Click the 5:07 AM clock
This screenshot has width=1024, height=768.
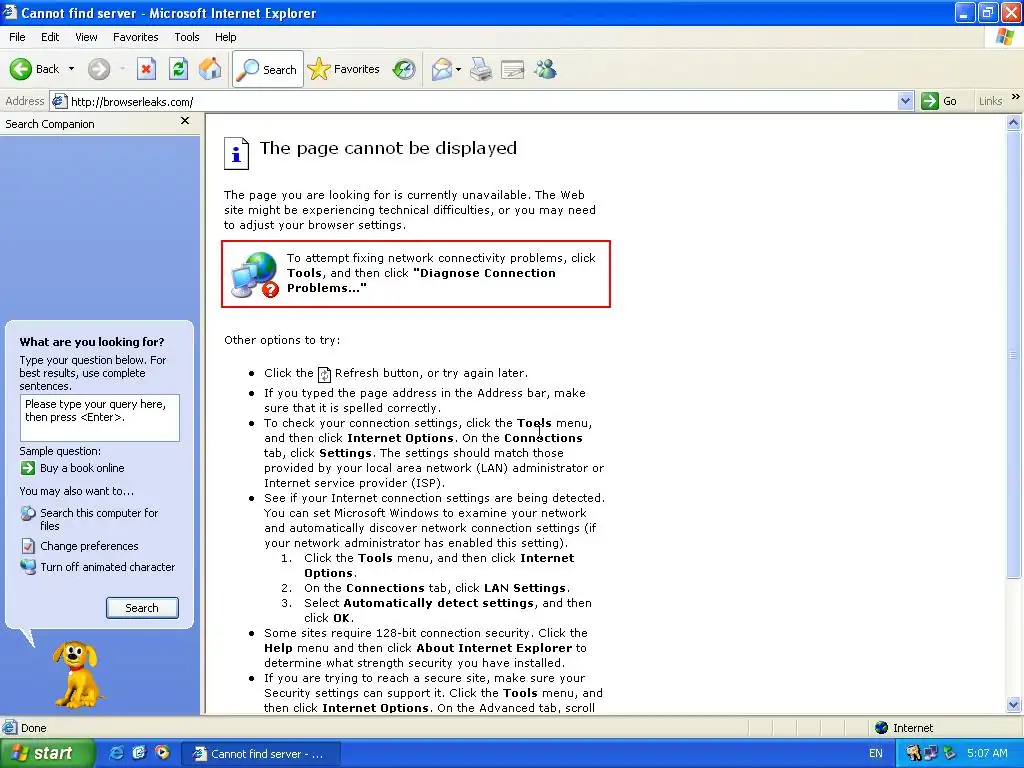(x=987, y=753)
